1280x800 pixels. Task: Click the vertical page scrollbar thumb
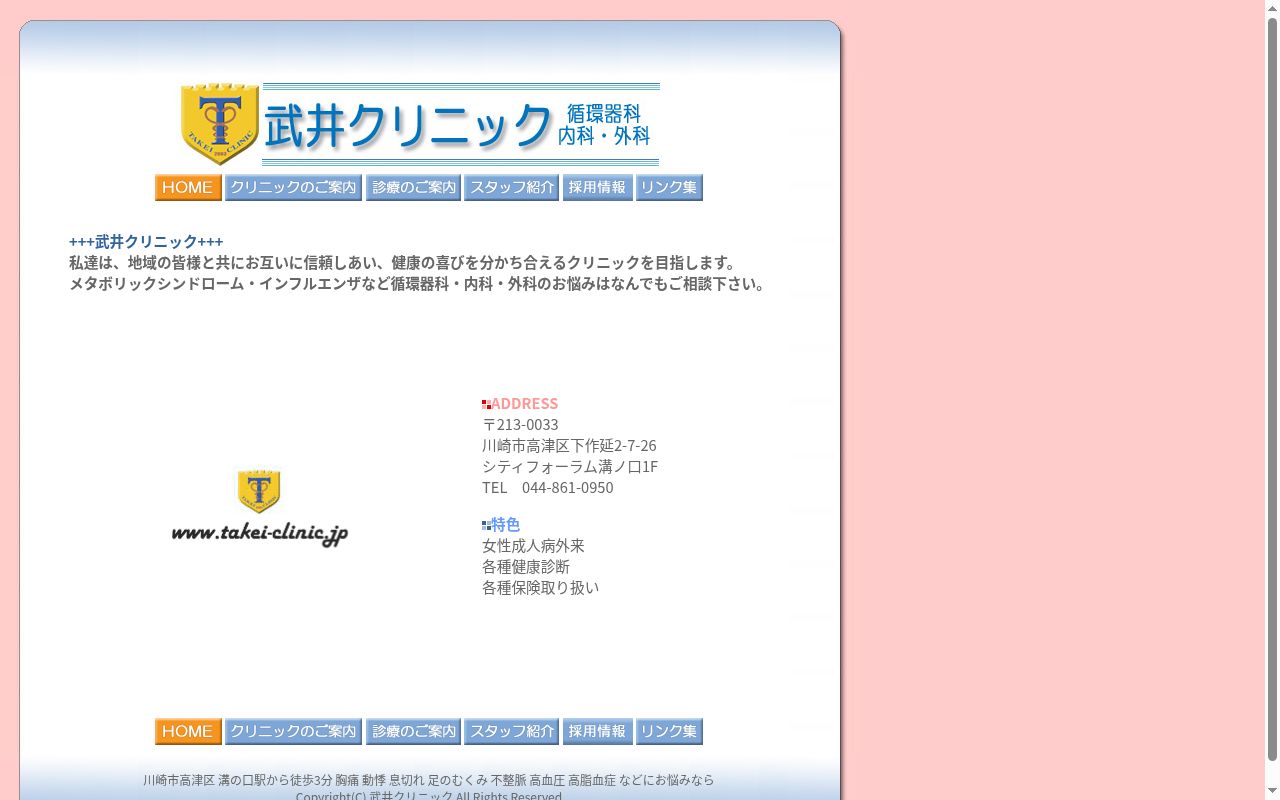click(1272, 390)
